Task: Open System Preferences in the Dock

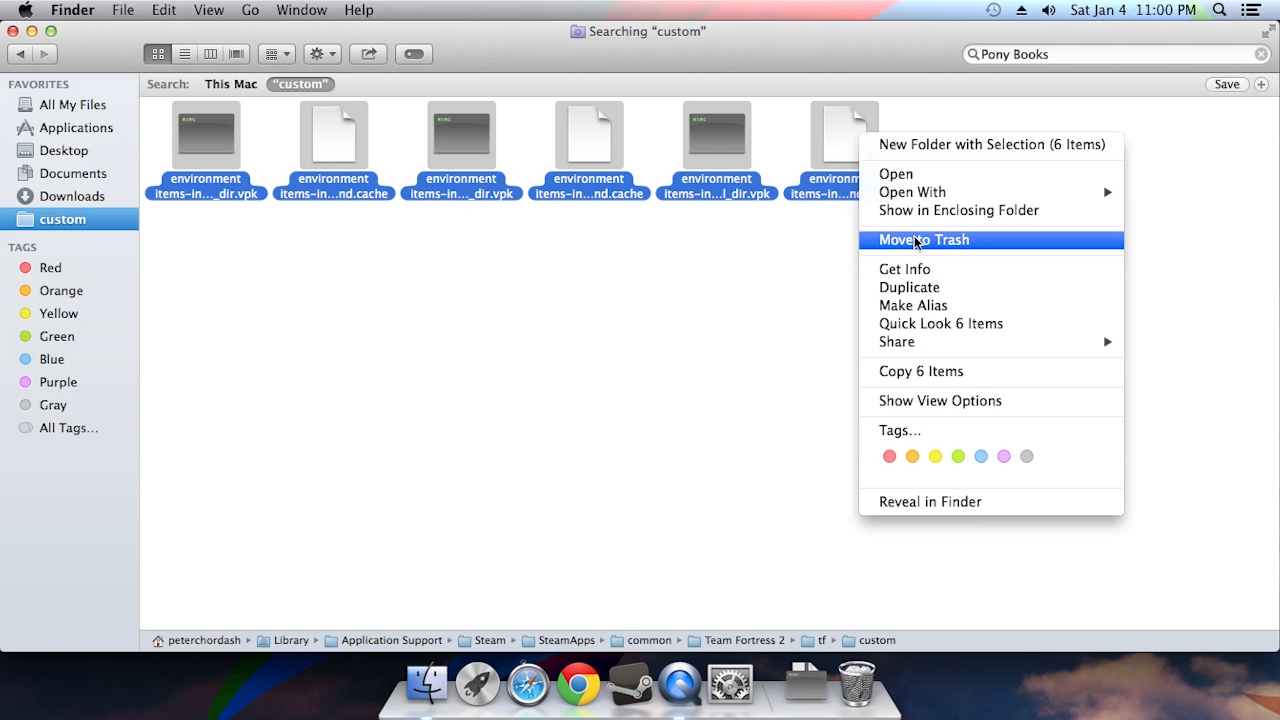Action: click(730, 685)
